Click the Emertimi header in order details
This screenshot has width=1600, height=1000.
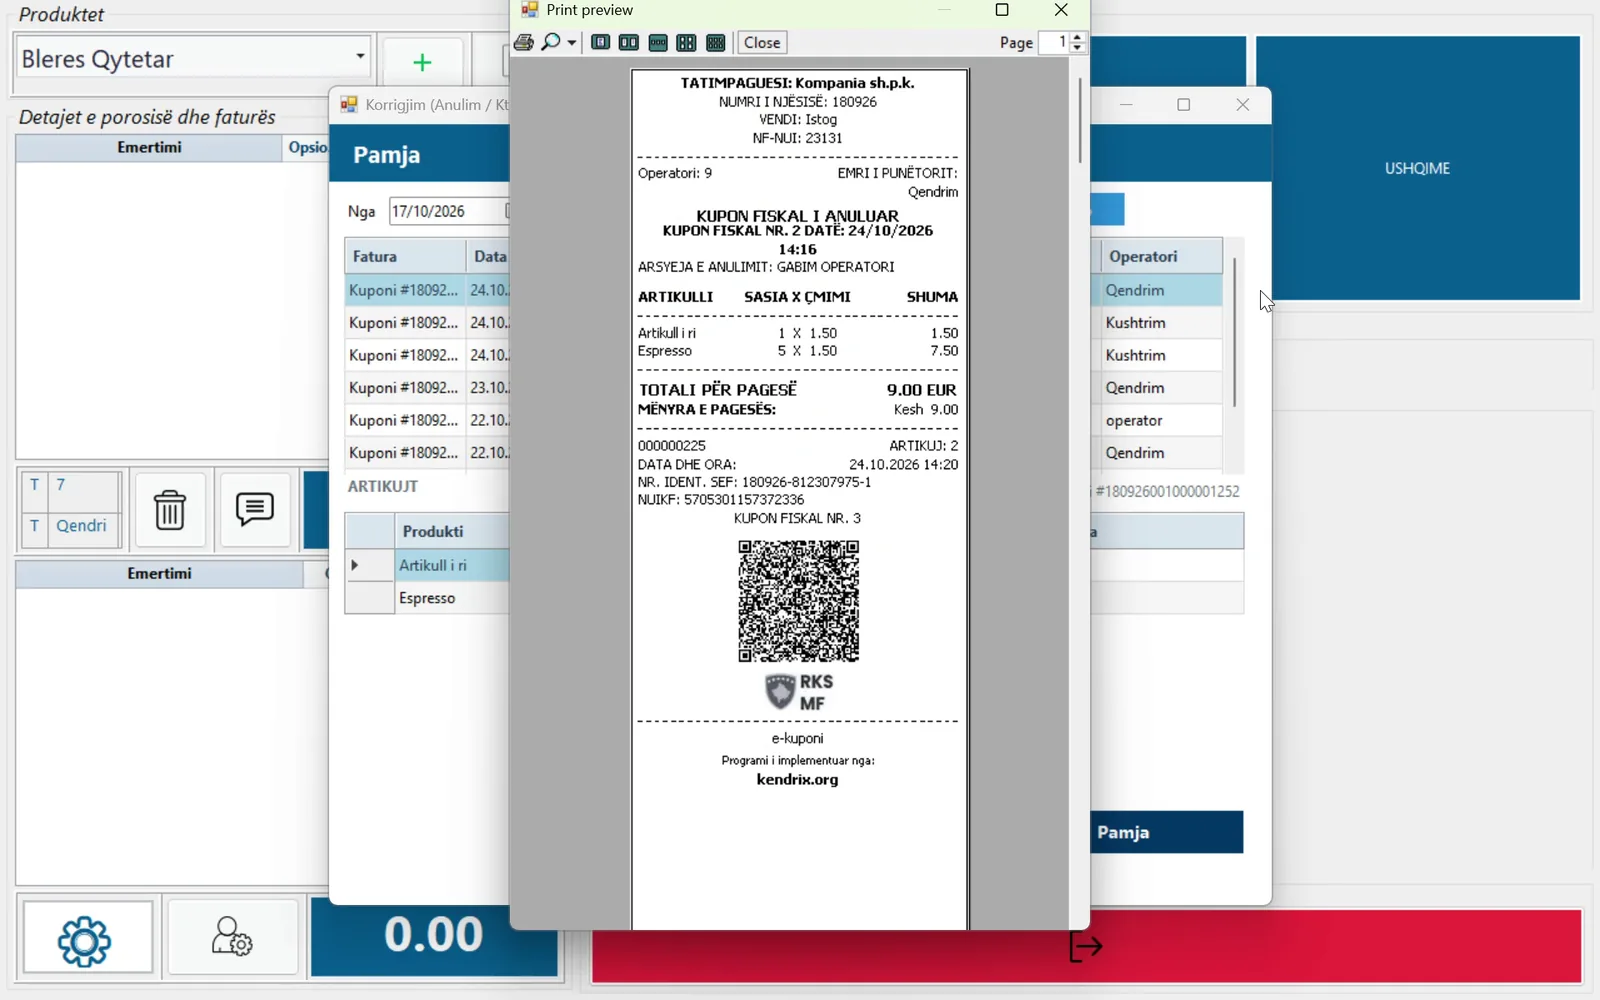[149, 148]
